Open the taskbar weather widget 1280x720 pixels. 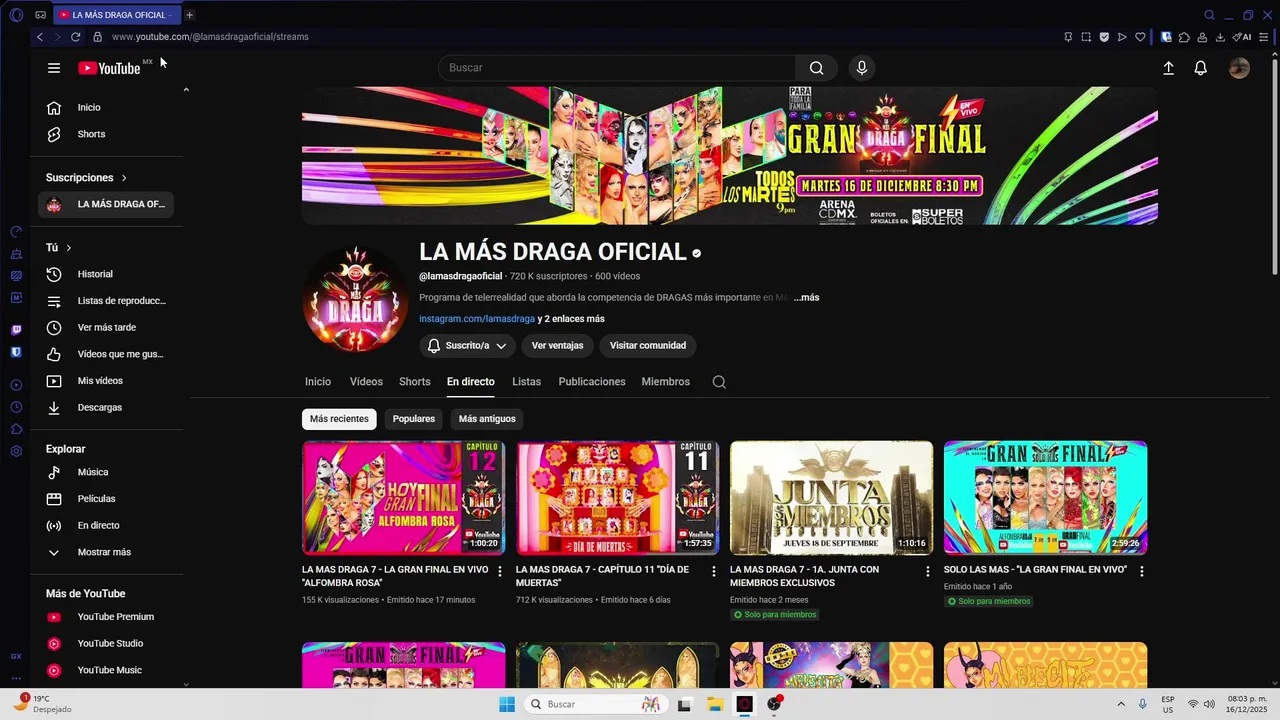[45, 703]
